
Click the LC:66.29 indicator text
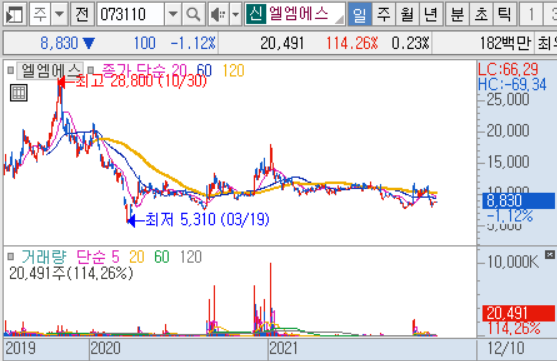coord(508,69)
